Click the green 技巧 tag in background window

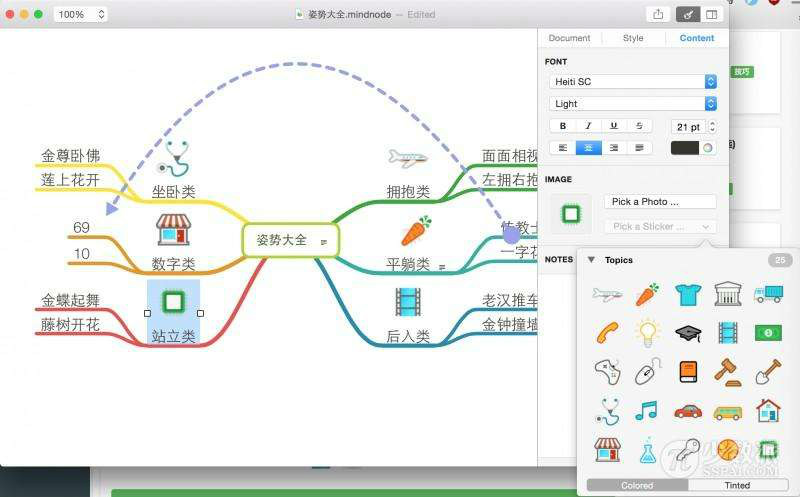(742, 72)
